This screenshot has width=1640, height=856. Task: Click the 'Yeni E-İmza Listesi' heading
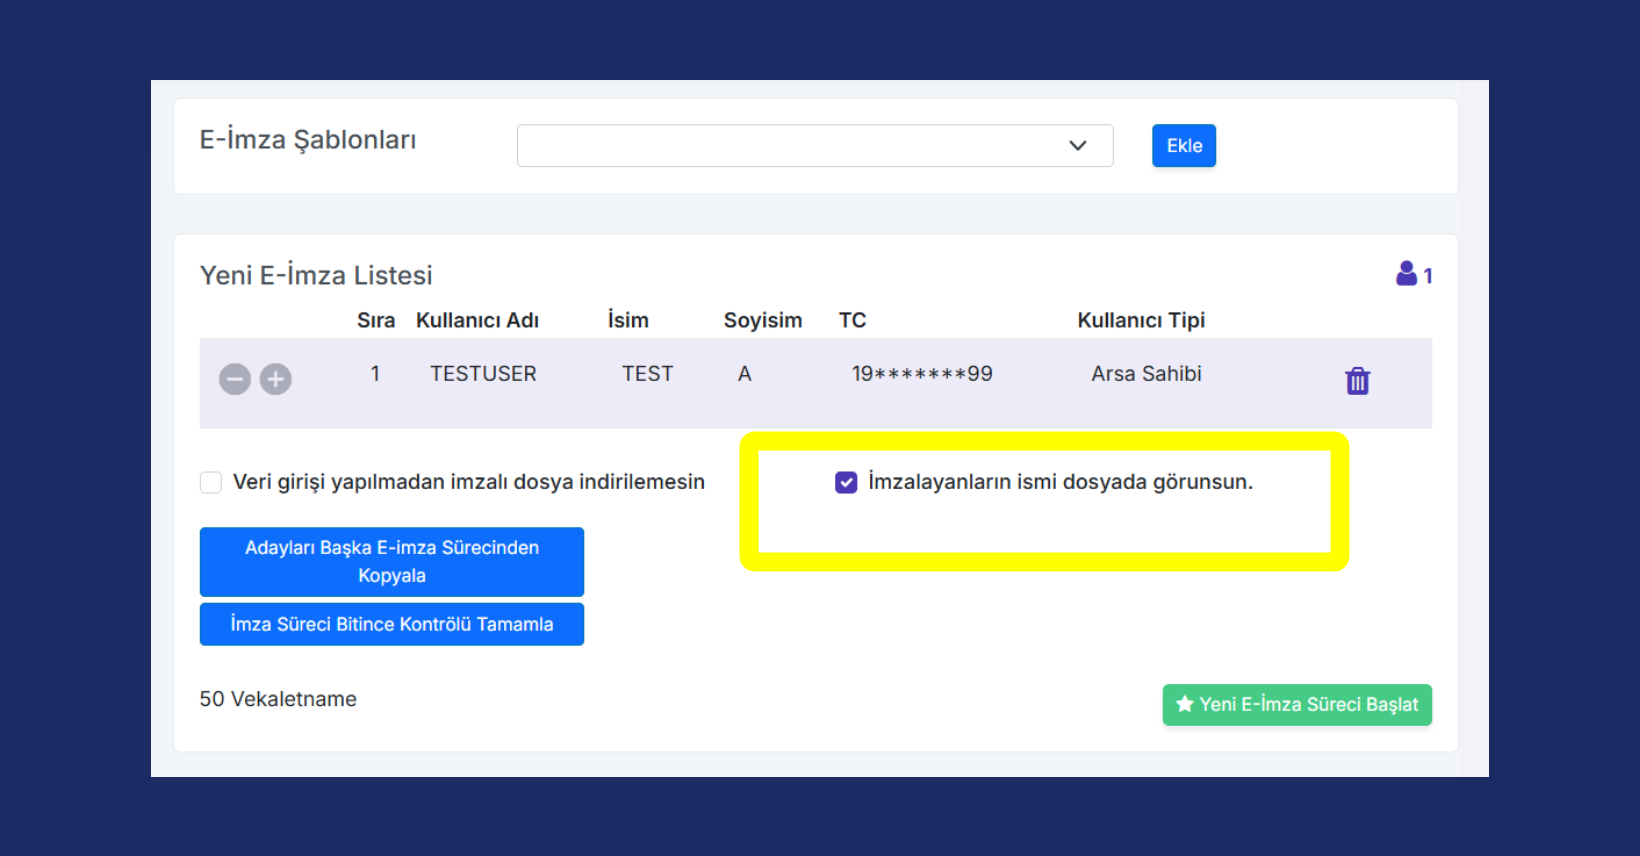click(316, 275)
